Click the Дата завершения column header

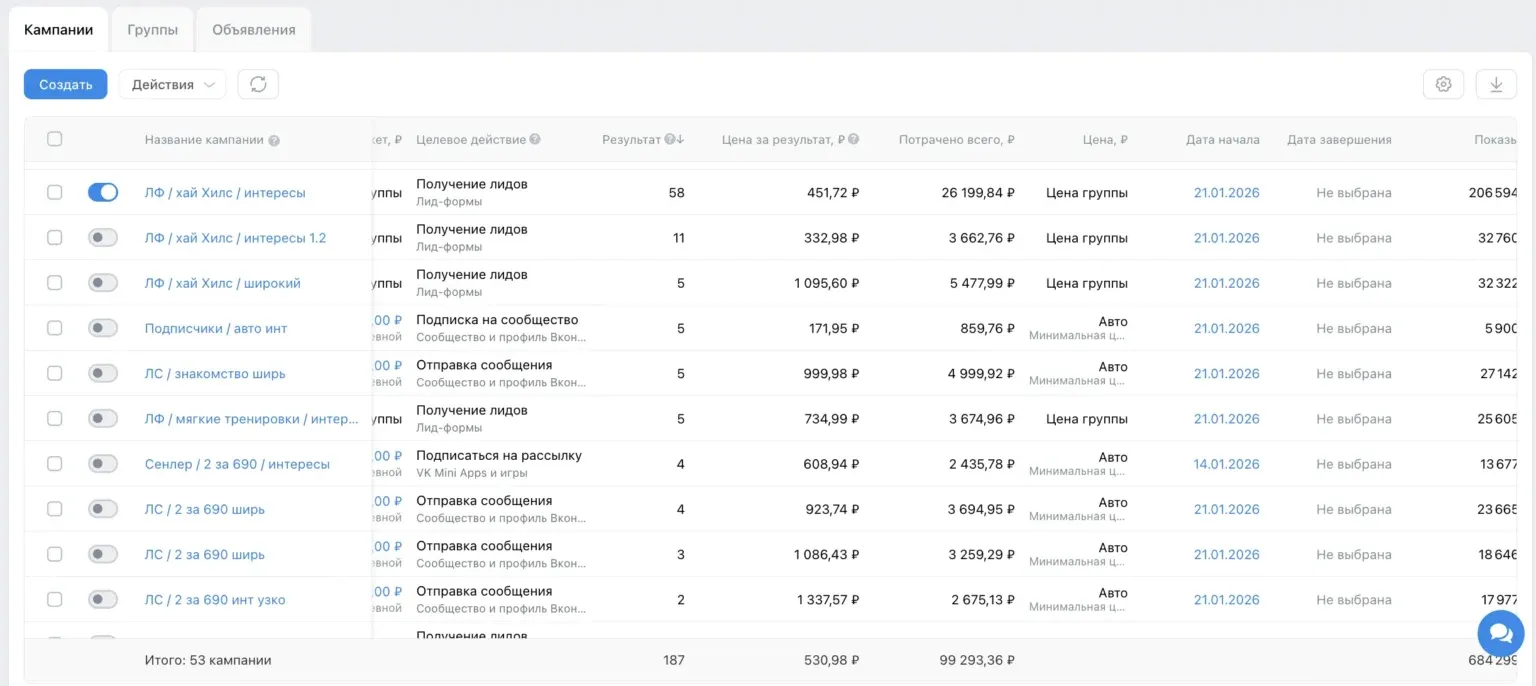click(1339, 140)
